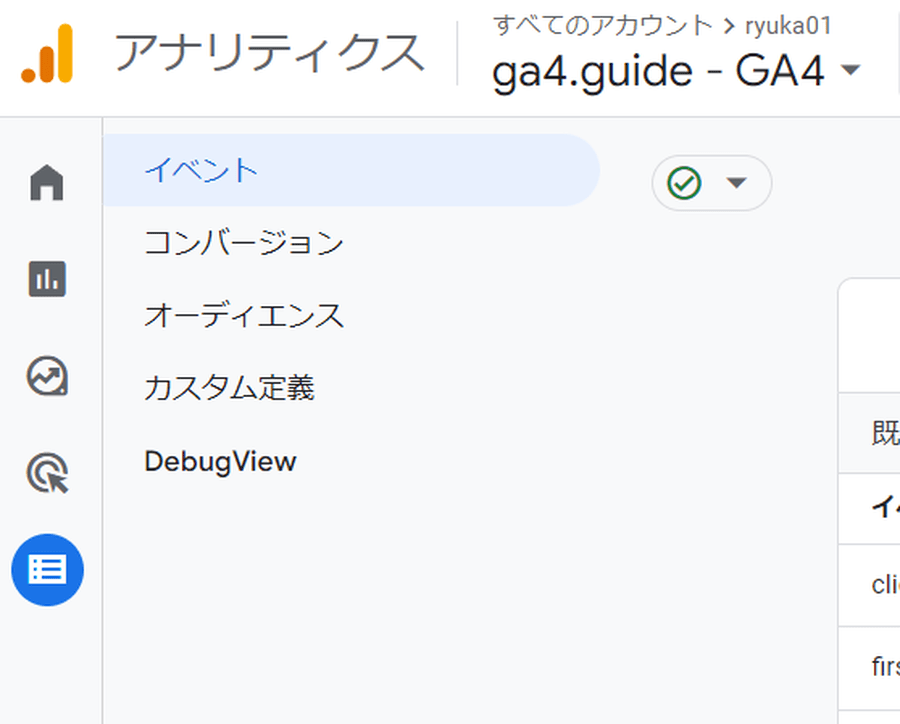Select the イベント menu item
Screen dimensions: 900x724
click(x=201, y=170)
